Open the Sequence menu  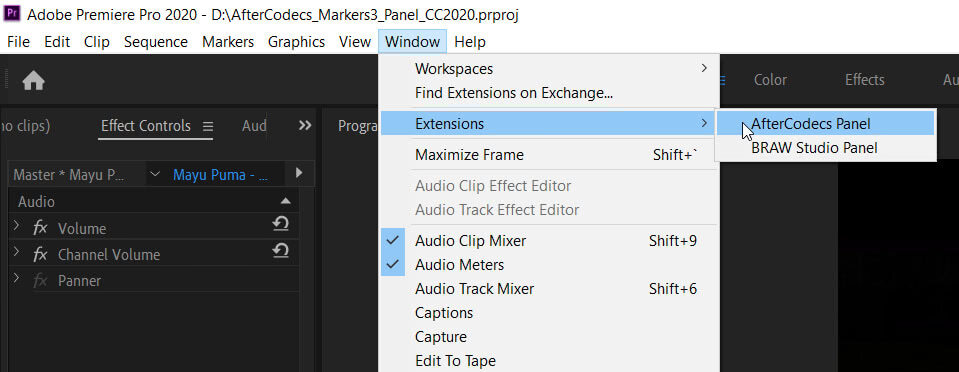pos(155,42)
